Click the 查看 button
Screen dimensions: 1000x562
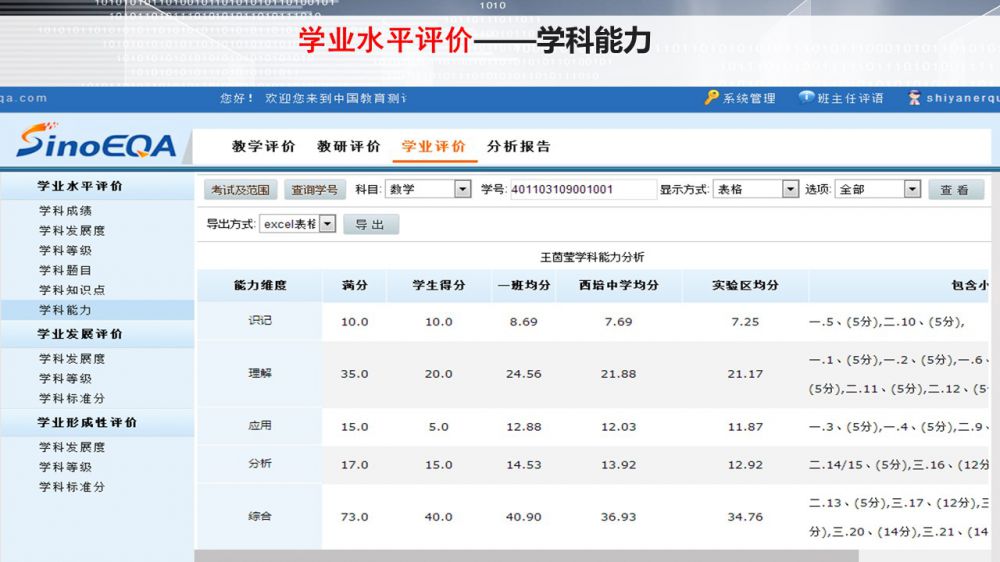955,190
